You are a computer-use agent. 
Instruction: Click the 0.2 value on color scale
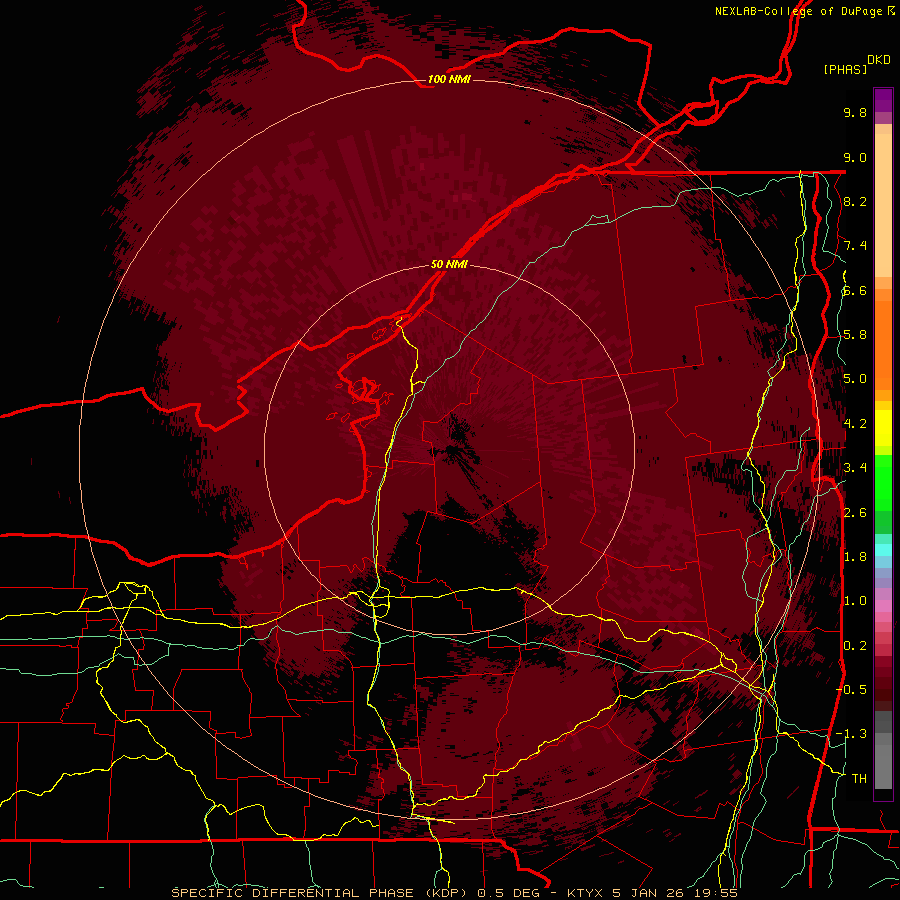click(855, 646)
